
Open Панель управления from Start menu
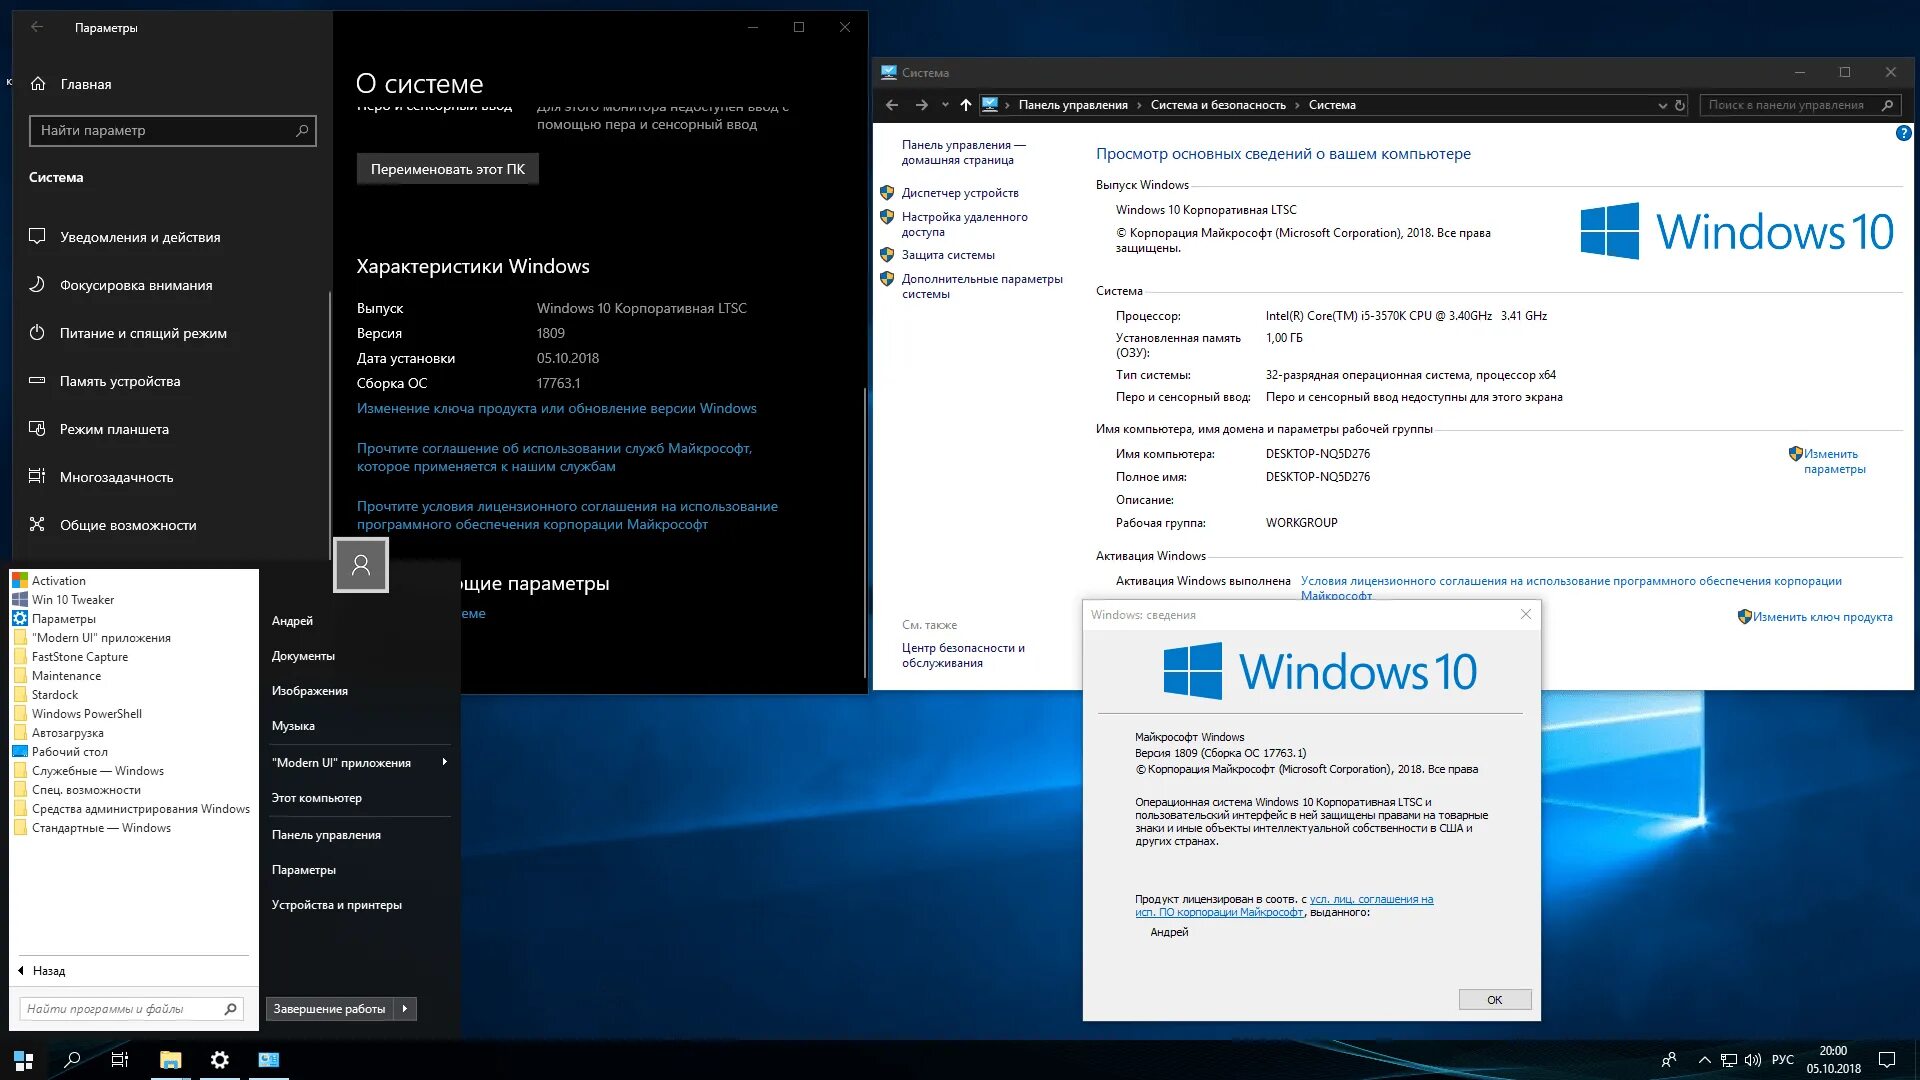click(326, 835)
